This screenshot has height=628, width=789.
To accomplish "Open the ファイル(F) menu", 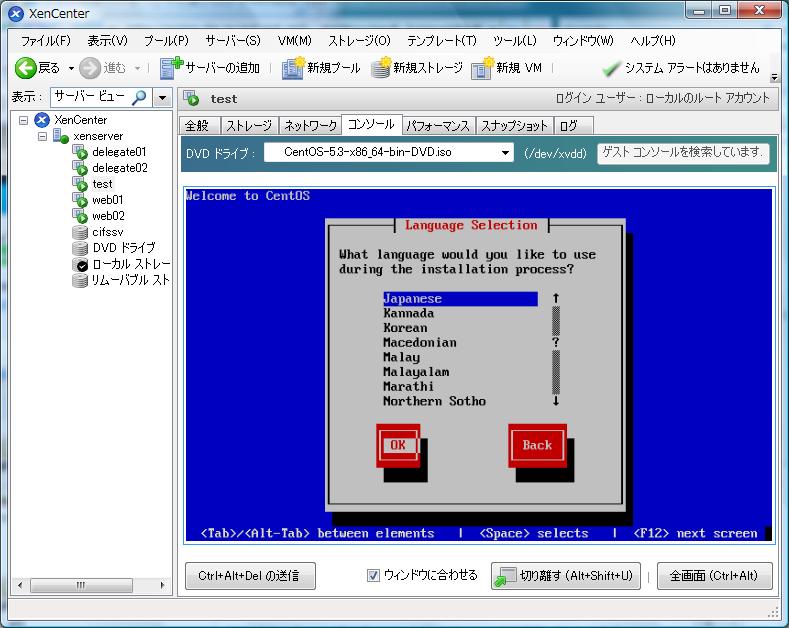I will [45, 41].
